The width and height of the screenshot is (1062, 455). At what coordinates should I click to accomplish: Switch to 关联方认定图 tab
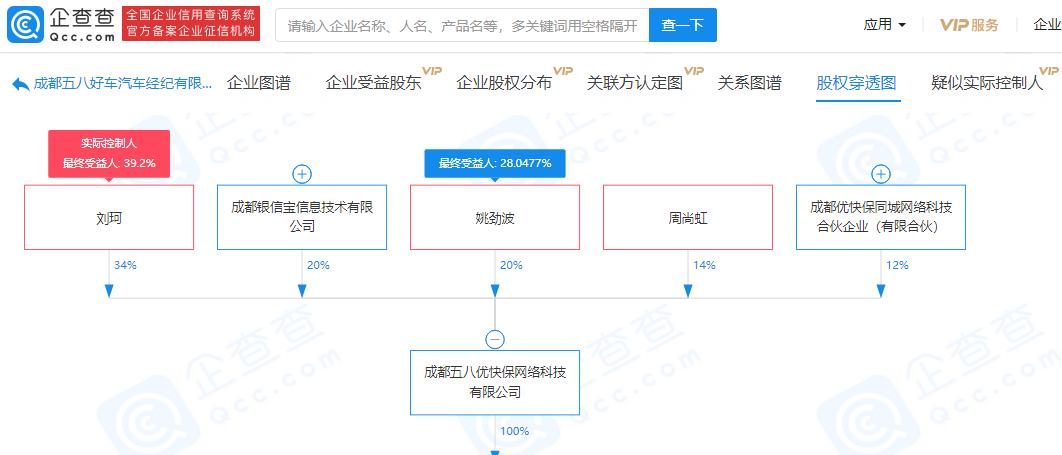635,83
